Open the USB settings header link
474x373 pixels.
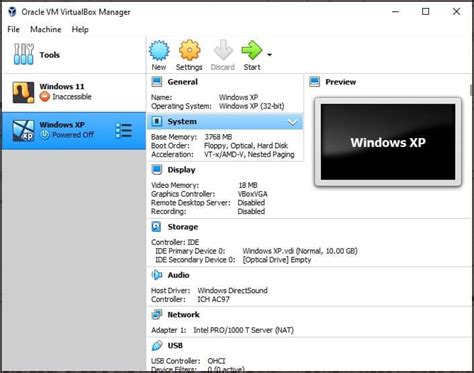(175, 345)
